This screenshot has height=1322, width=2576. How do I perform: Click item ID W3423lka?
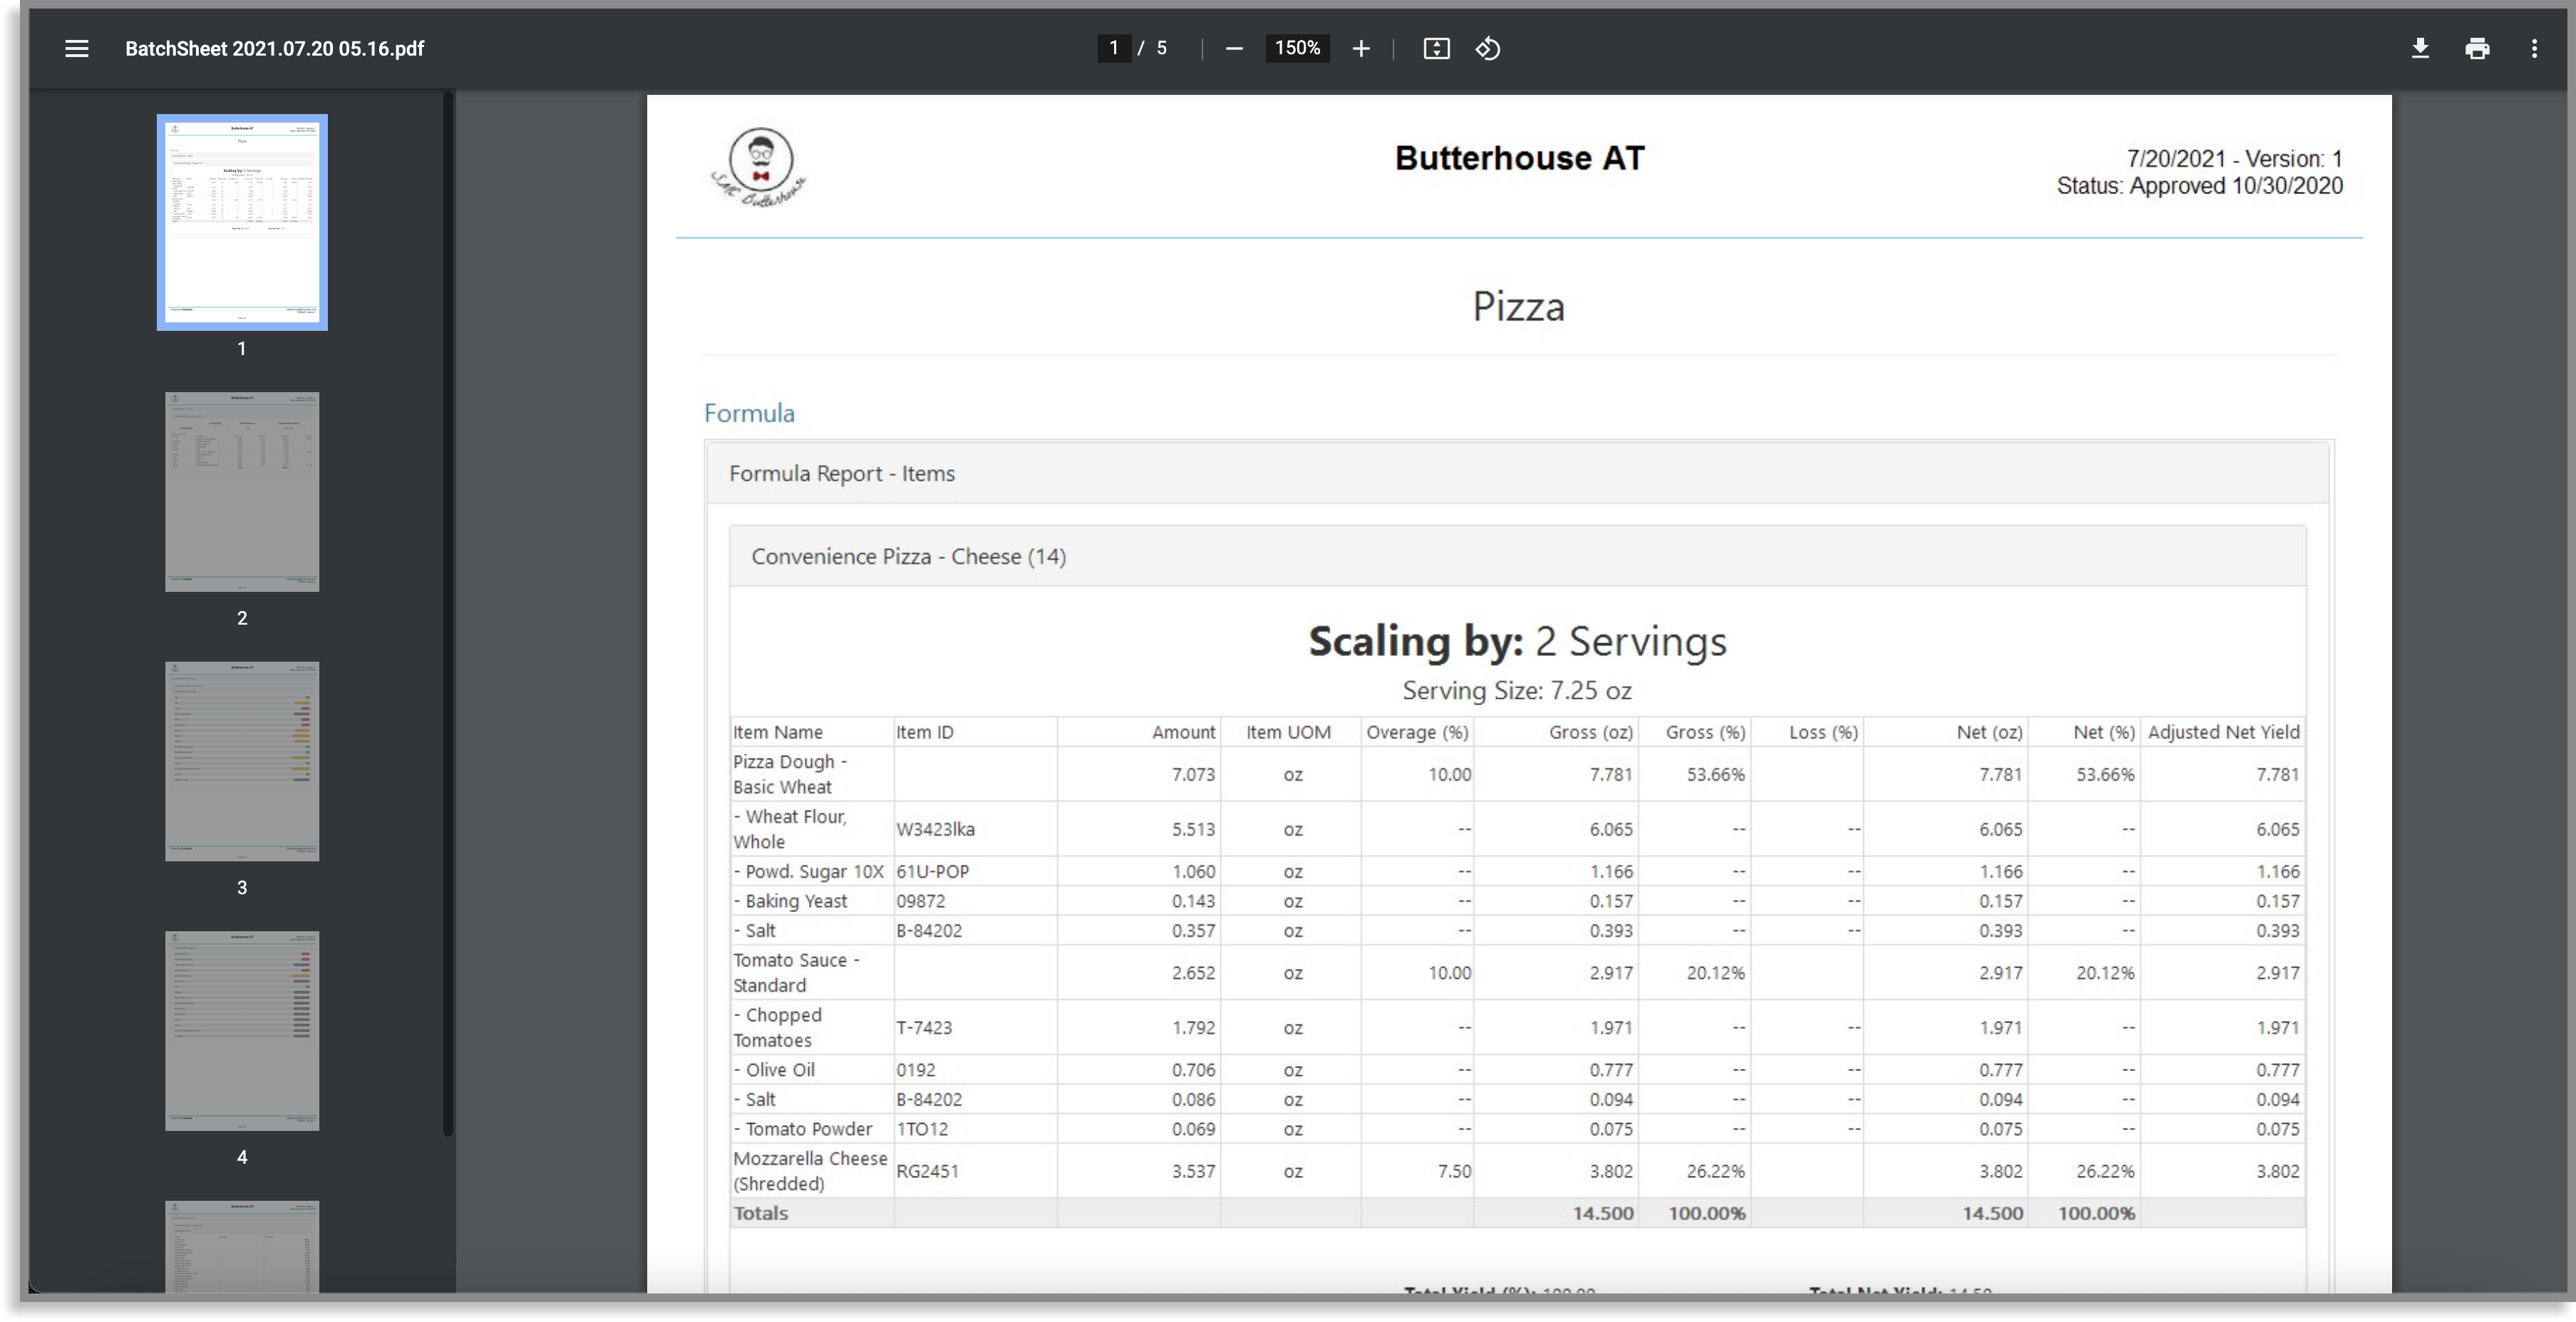point(935,829)
